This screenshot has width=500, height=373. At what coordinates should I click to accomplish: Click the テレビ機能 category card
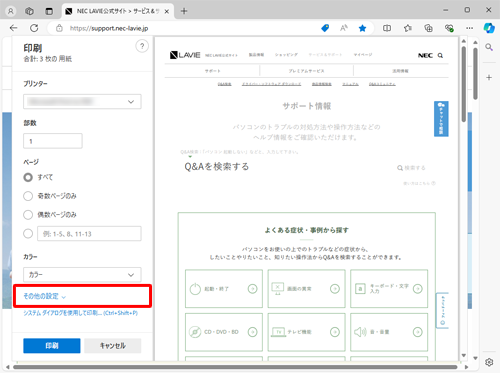pyautogui.click(x=306, y=332)
